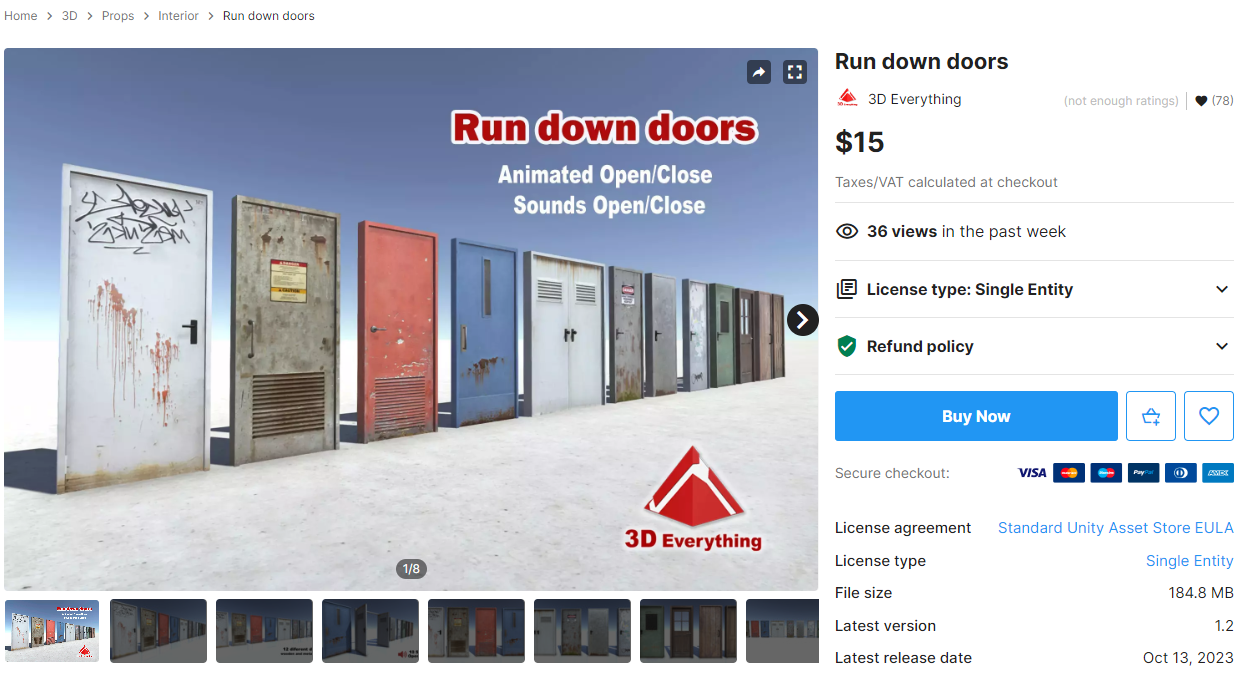Click the heart wishlist button beside Buy Now
Screen dimensions: 1257x676
[x=1209, y=416]
